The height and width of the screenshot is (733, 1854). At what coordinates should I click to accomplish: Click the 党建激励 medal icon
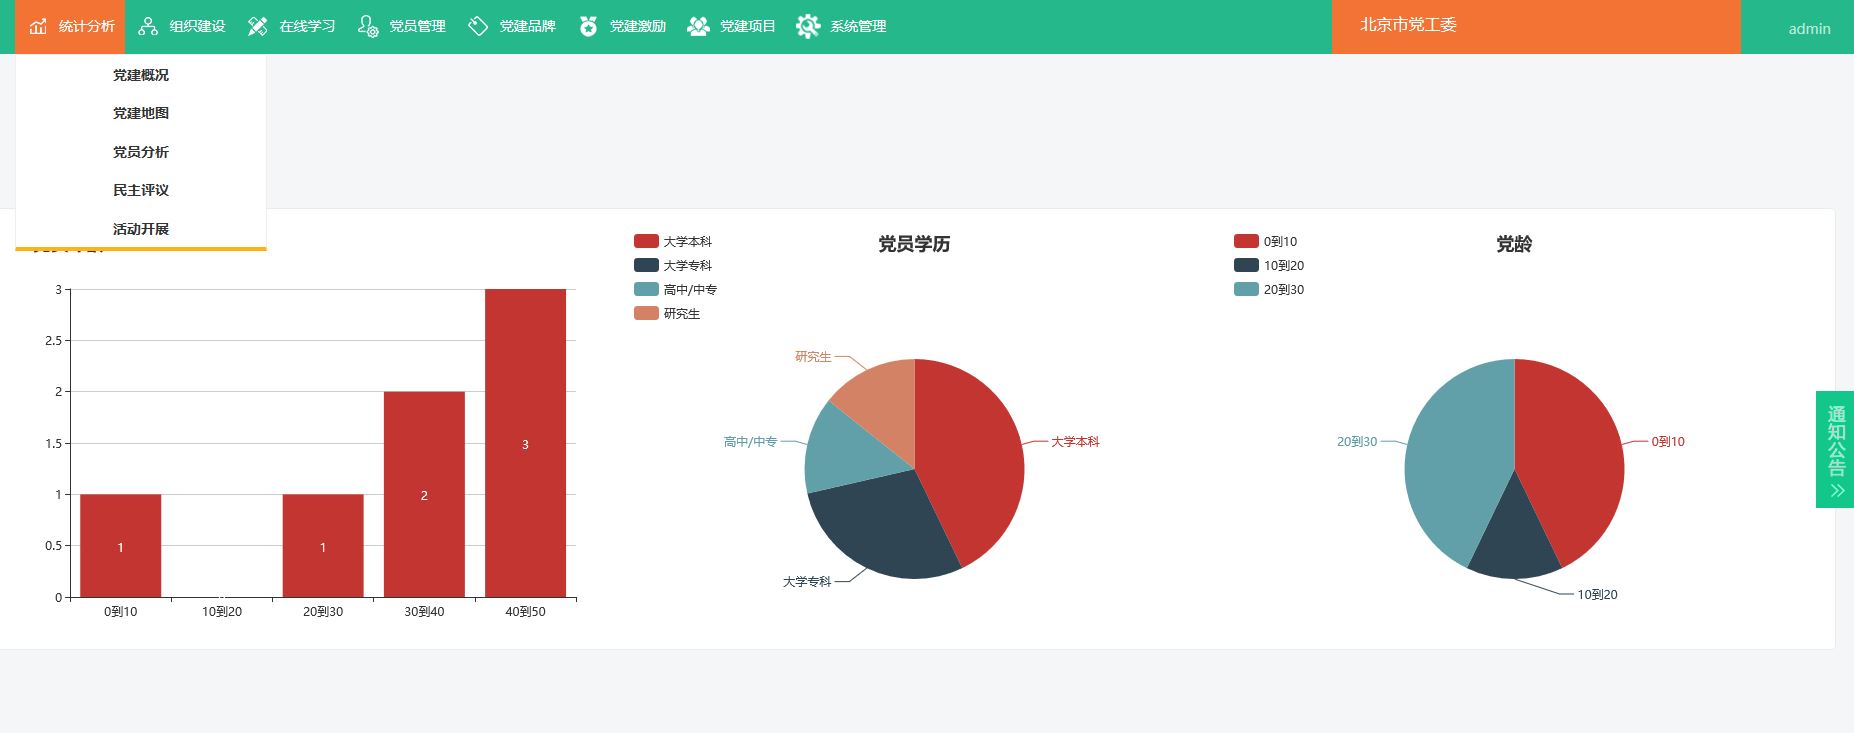(588, 26)
